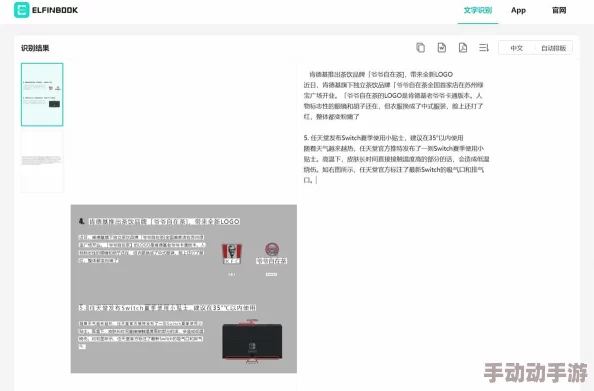Copy the recognized text with the copy icon
Image resolution: width=594 pixels, height=391 pixels.
click(x=420, y=48)
